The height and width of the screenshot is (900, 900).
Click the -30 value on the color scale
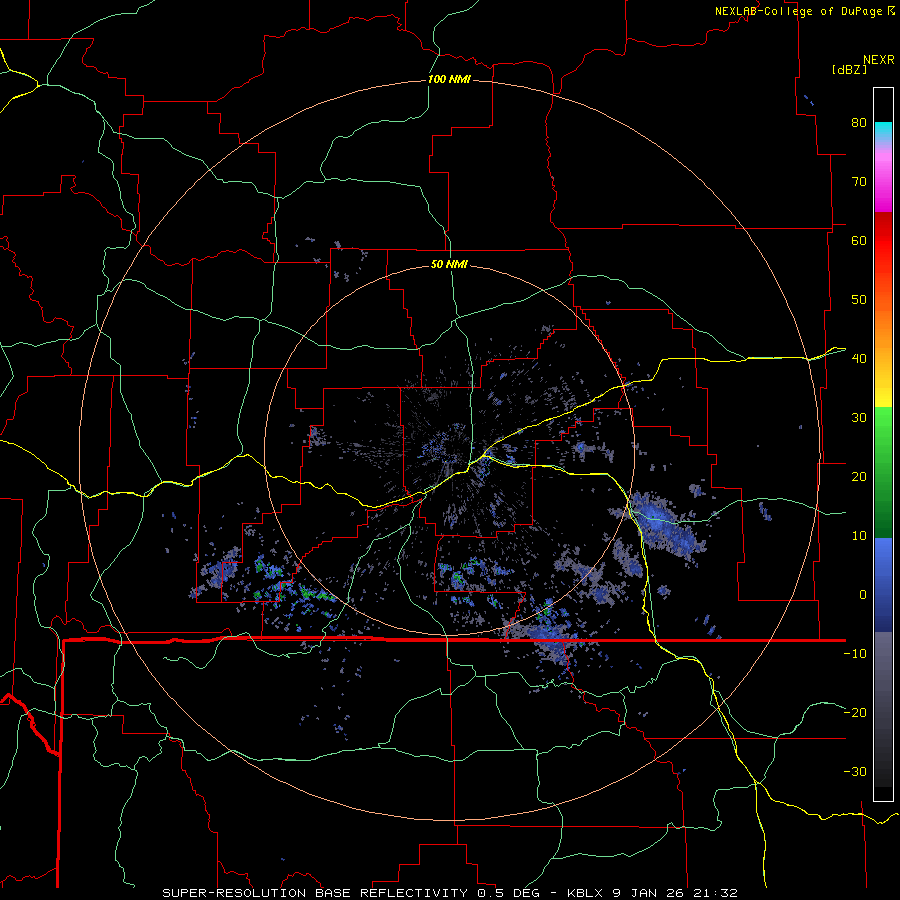[855, 771]
